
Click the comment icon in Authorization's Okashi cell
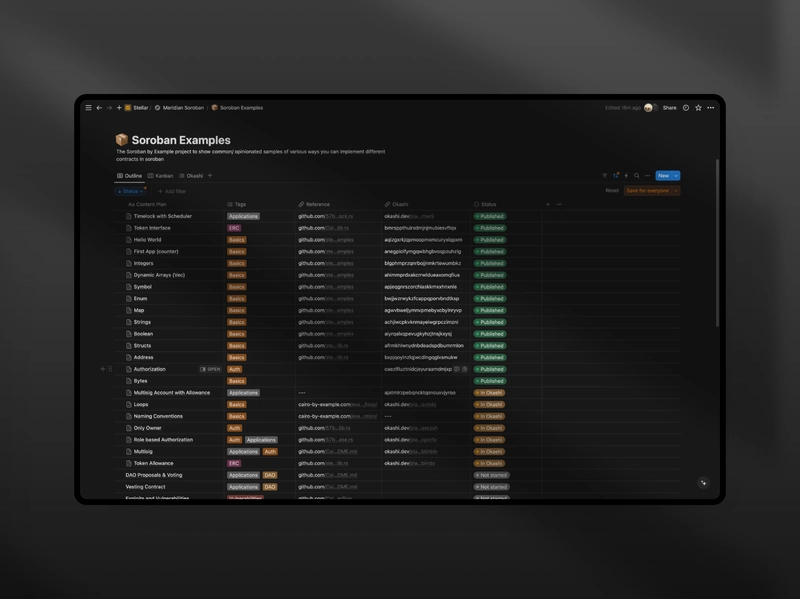pos(457,369)
